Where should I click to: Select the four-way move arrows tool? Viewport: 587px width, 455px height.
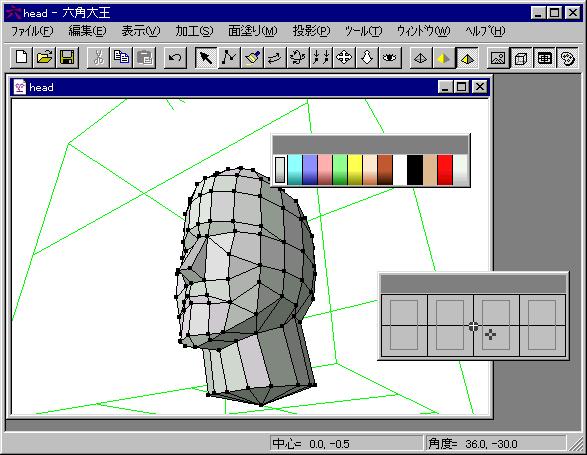[x=344, y=58]
